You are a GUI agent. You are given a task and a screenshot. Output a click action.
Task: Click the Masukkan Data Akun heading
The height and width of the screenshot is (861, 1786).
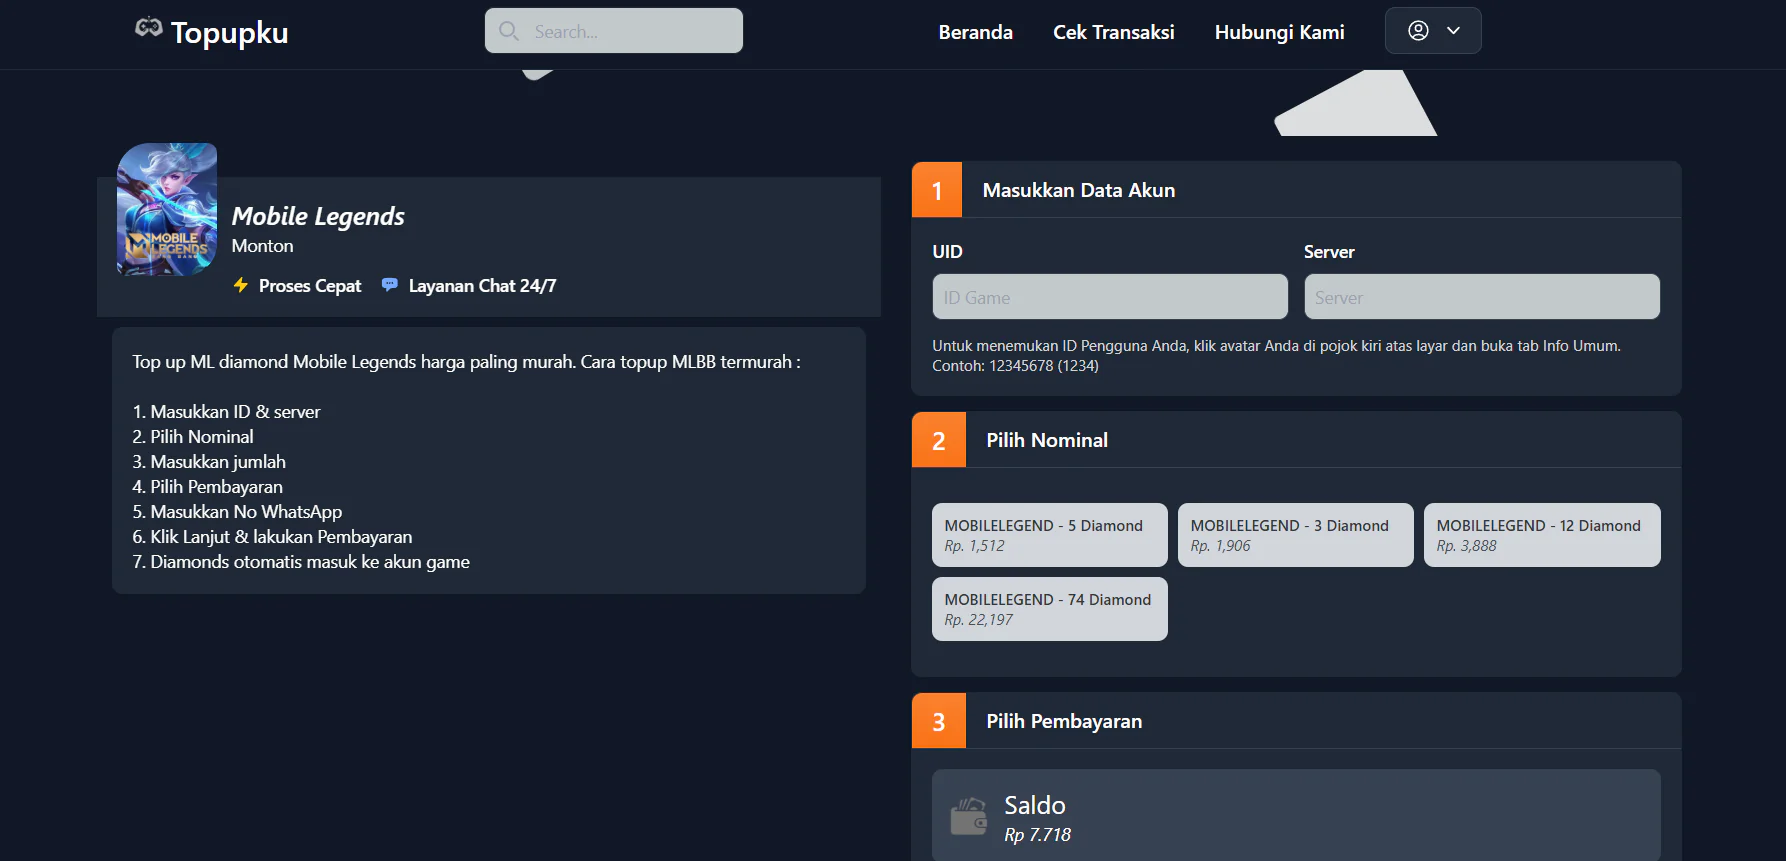point(1079,190)
